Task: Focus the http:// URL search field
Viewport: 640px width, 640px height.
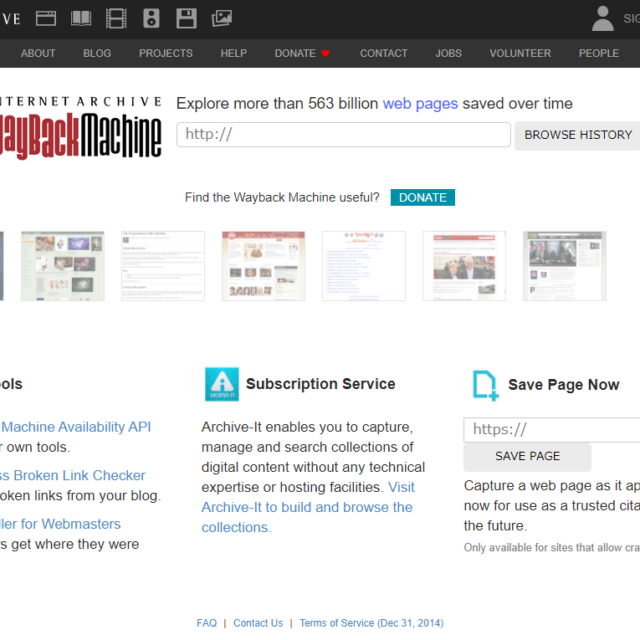Action: coord(343,134)
